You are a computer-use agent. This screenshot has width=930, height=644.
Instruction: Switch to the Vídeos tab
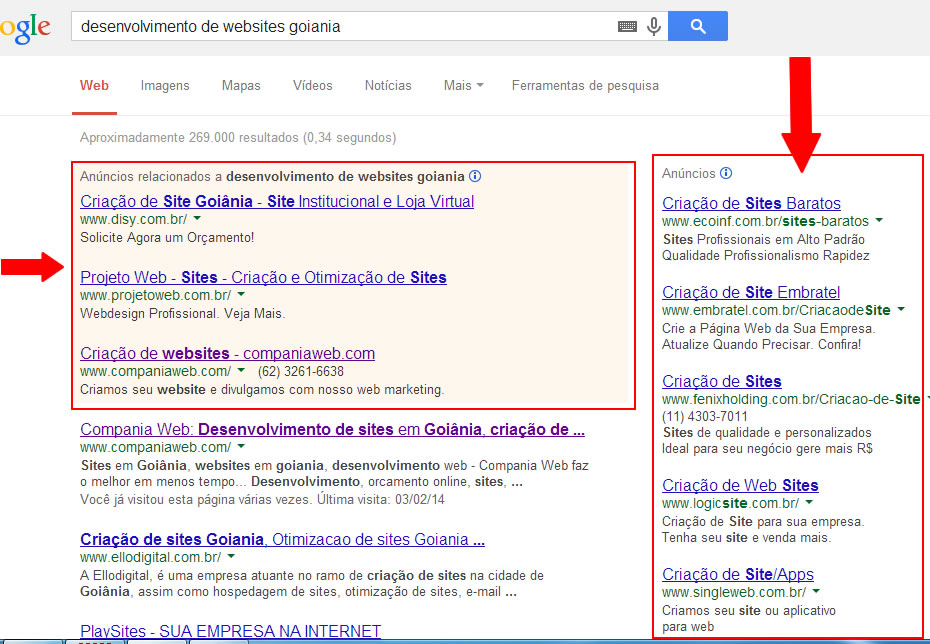coord(313,85)
